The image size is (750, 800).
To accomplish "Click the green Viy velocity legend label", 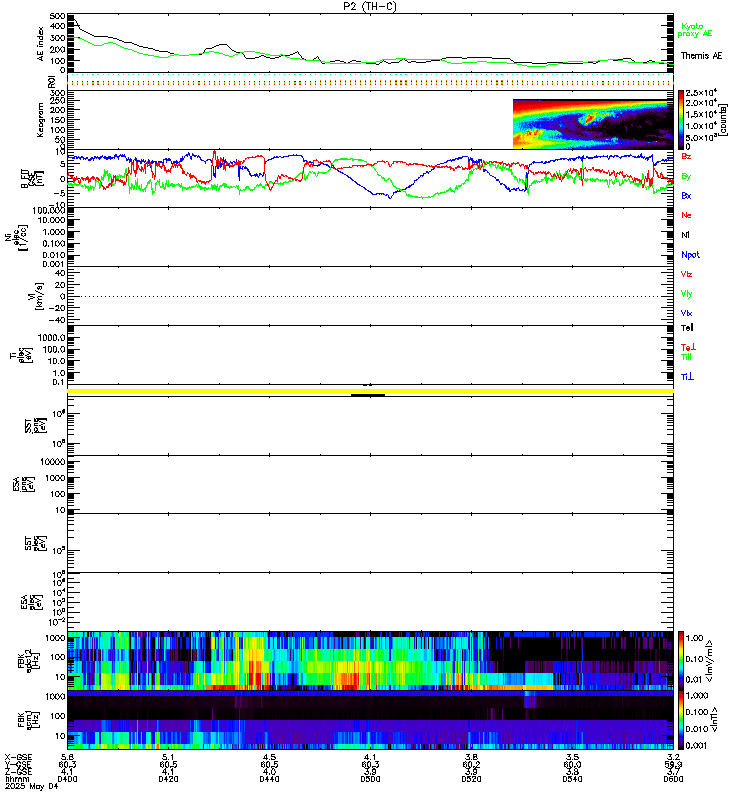I will pos(686,294).
